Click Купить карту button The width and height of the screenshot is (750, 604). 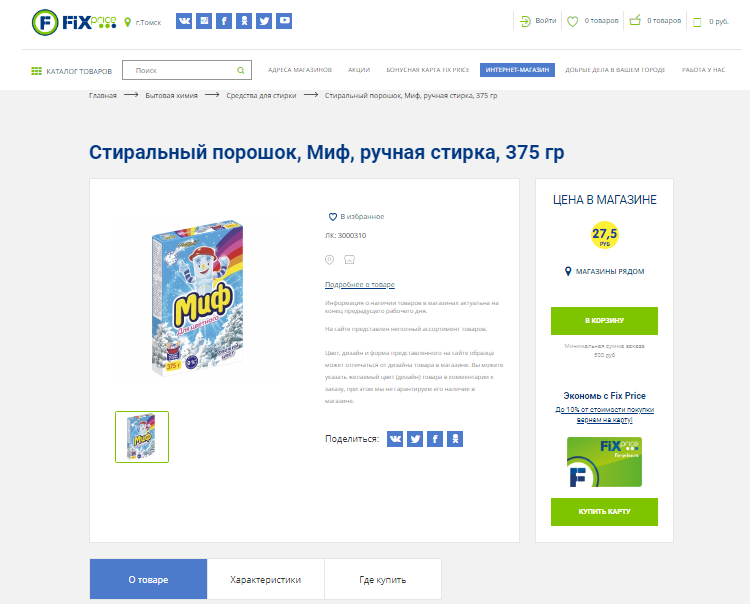(604, 512)
